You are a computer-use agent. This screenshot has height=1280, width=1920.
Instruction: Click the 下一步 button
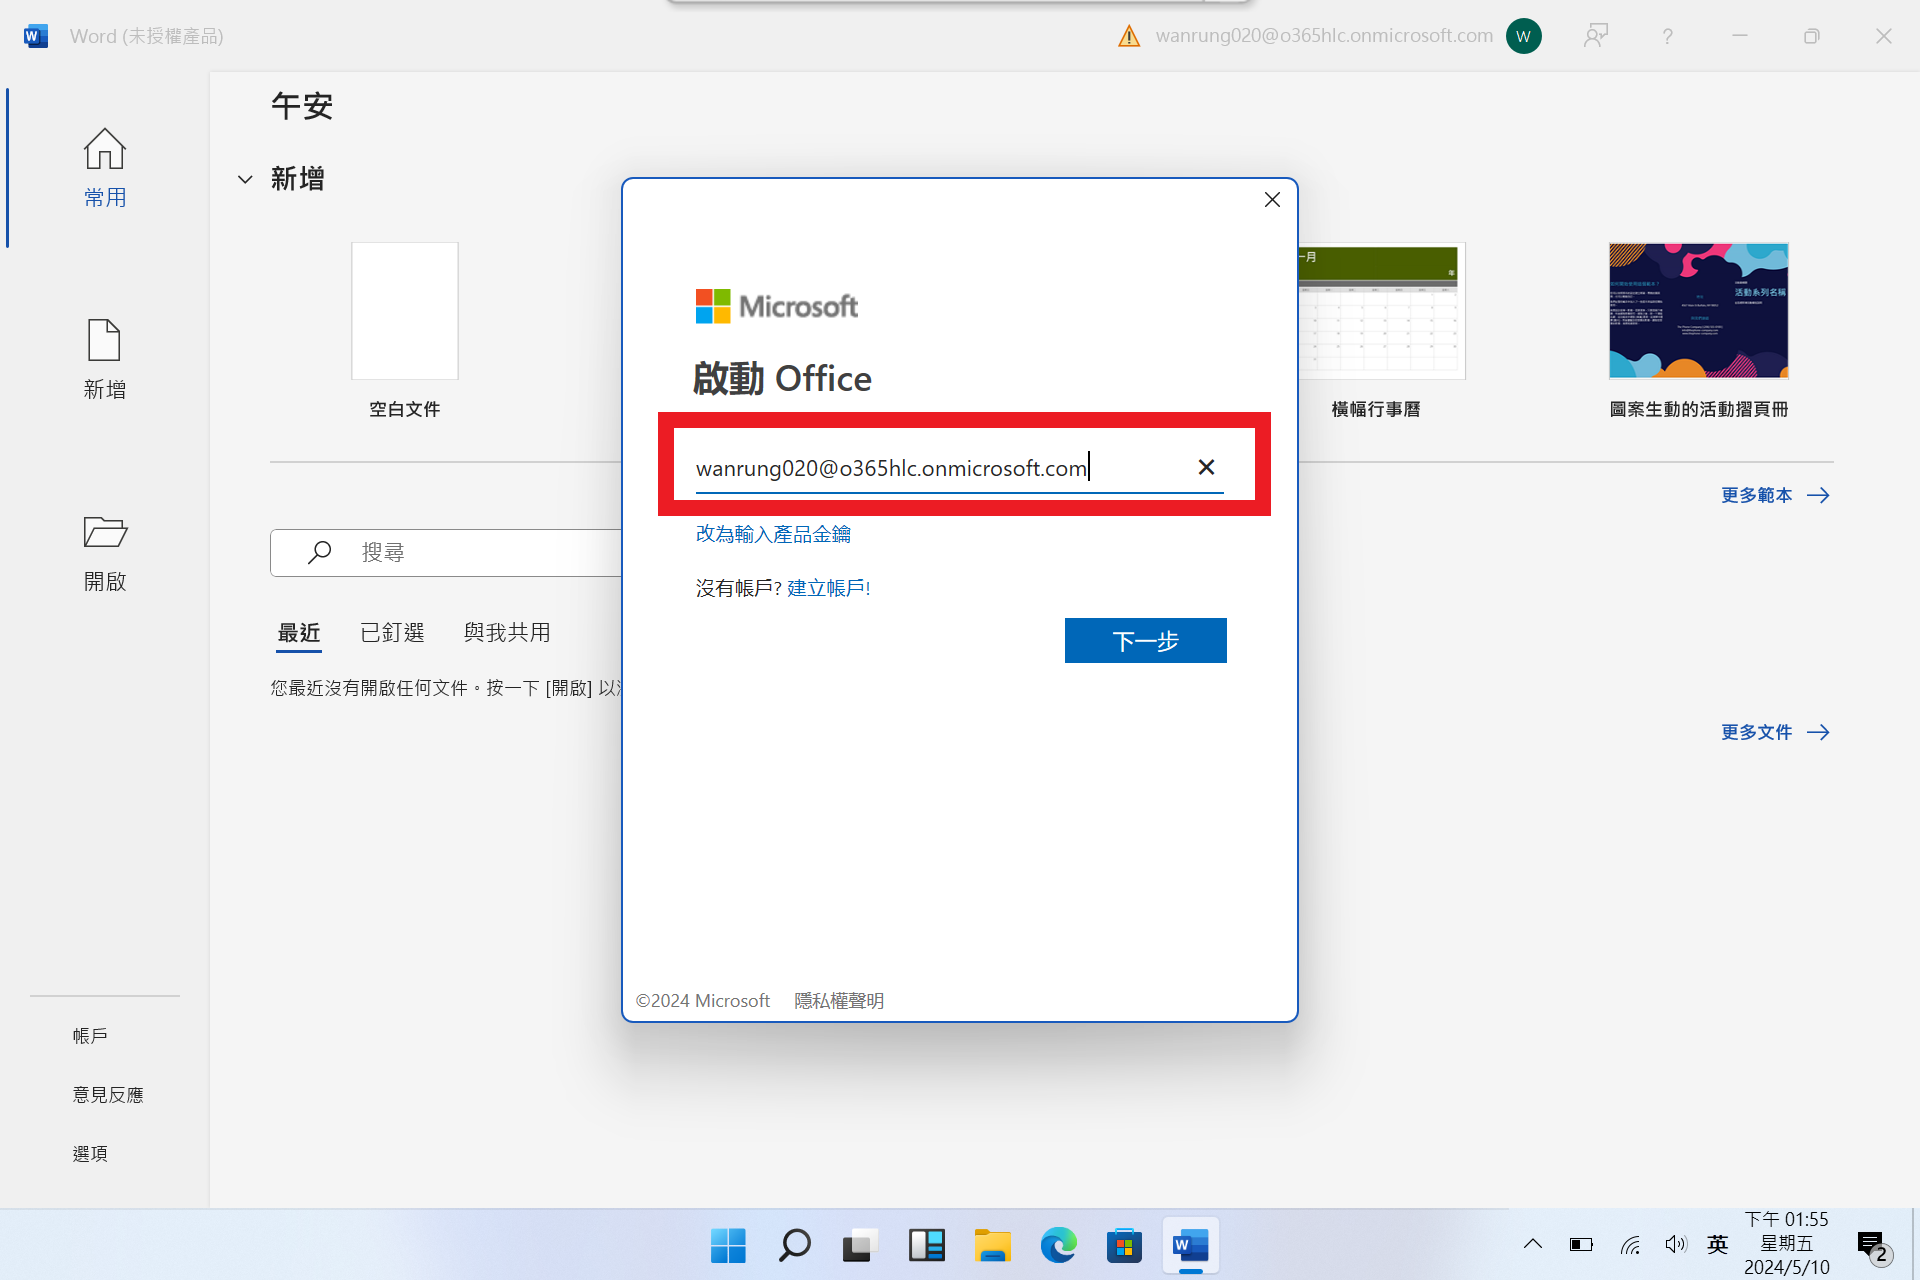click(1145, 641)
